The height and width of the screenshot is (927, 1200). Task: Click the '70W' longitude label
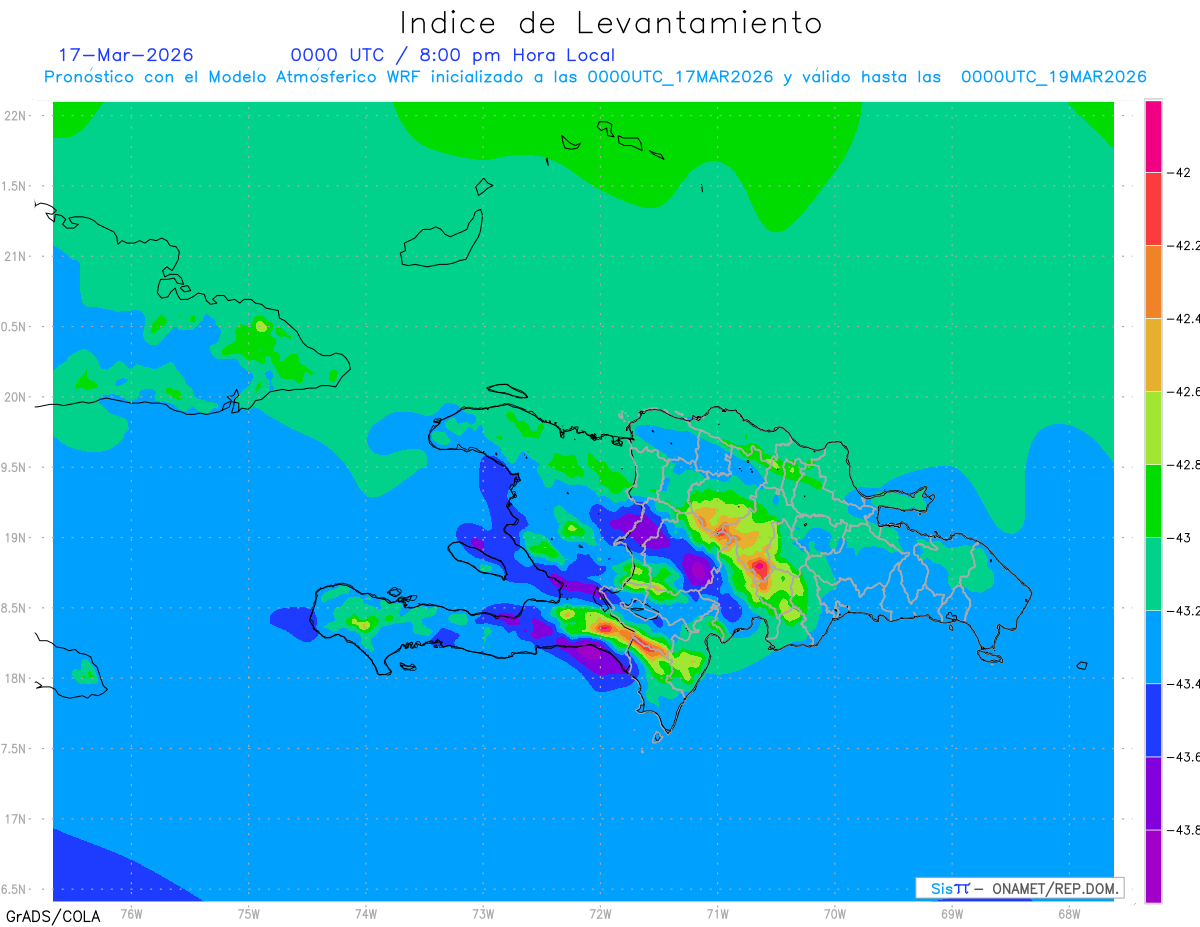[x=835, y=914]
